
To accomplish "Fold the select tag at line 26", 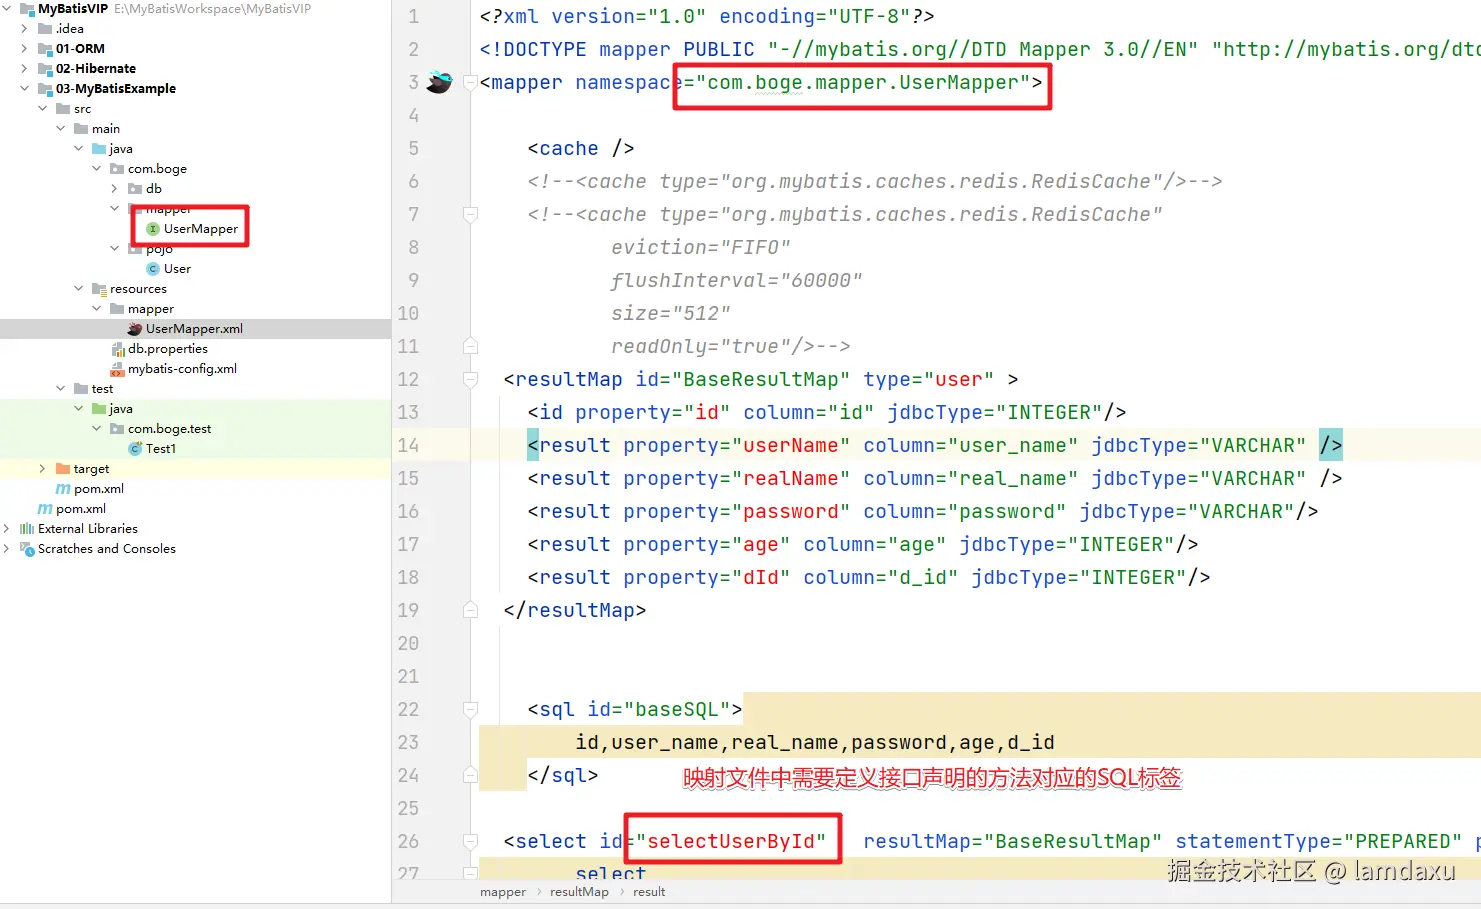I will [x=470, y=842].
